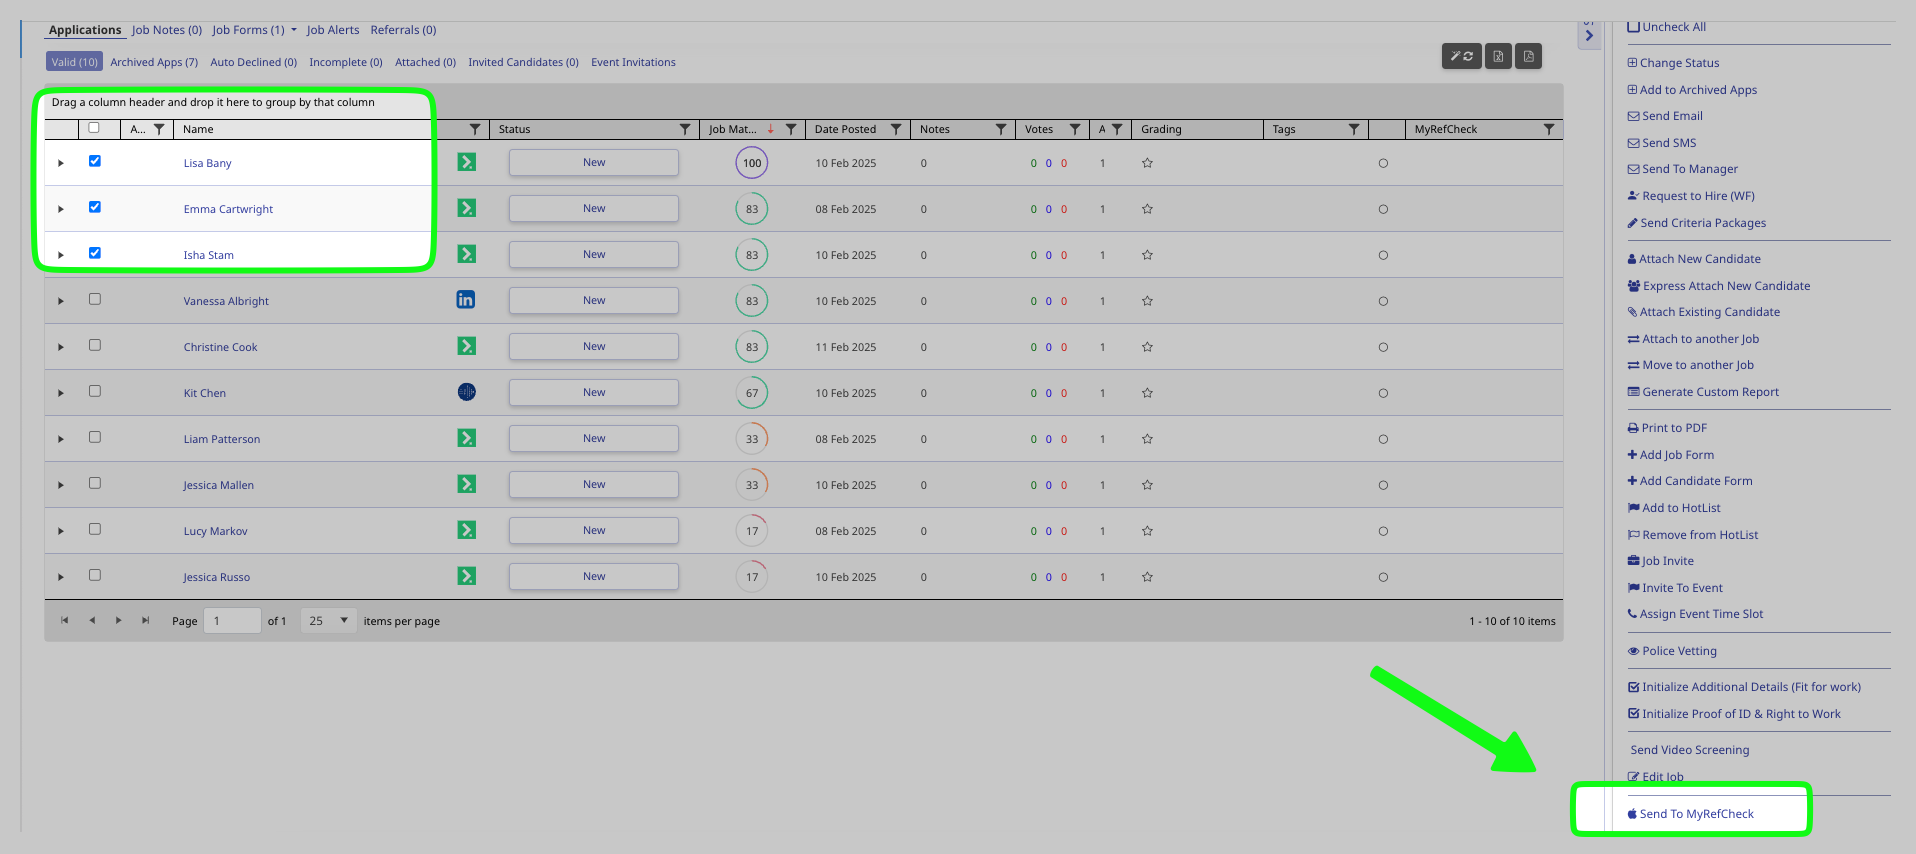This screenshot has height=854, width=1916.
Task: Select the MyRefCheck radio for Jessica Russo
Action: point(1383,577)
